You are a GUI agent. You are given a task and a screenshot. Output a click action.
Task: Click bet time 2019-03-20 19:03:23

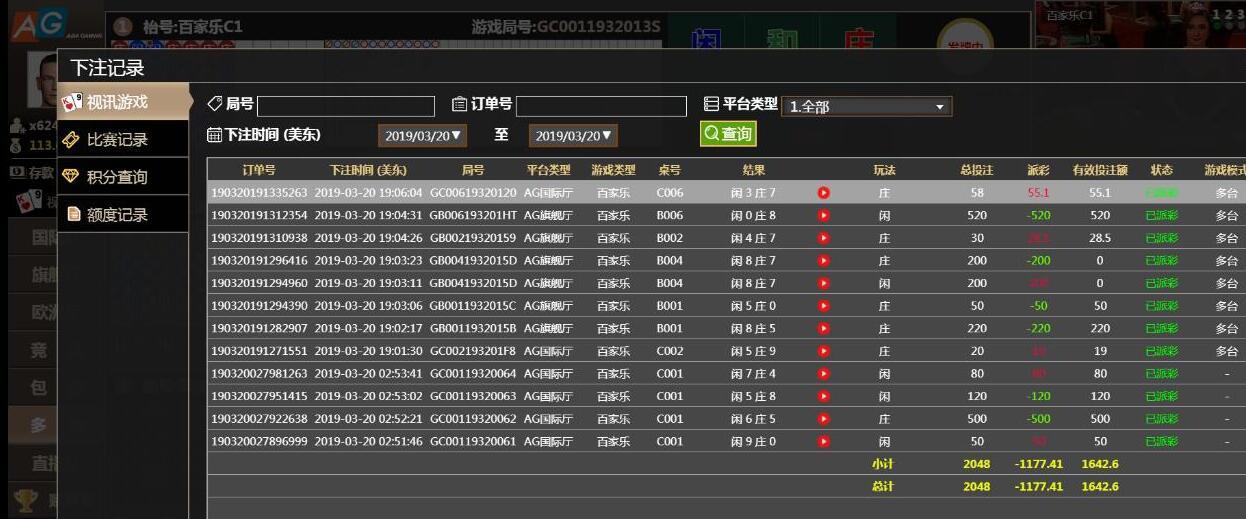click(x=368, y=260)
